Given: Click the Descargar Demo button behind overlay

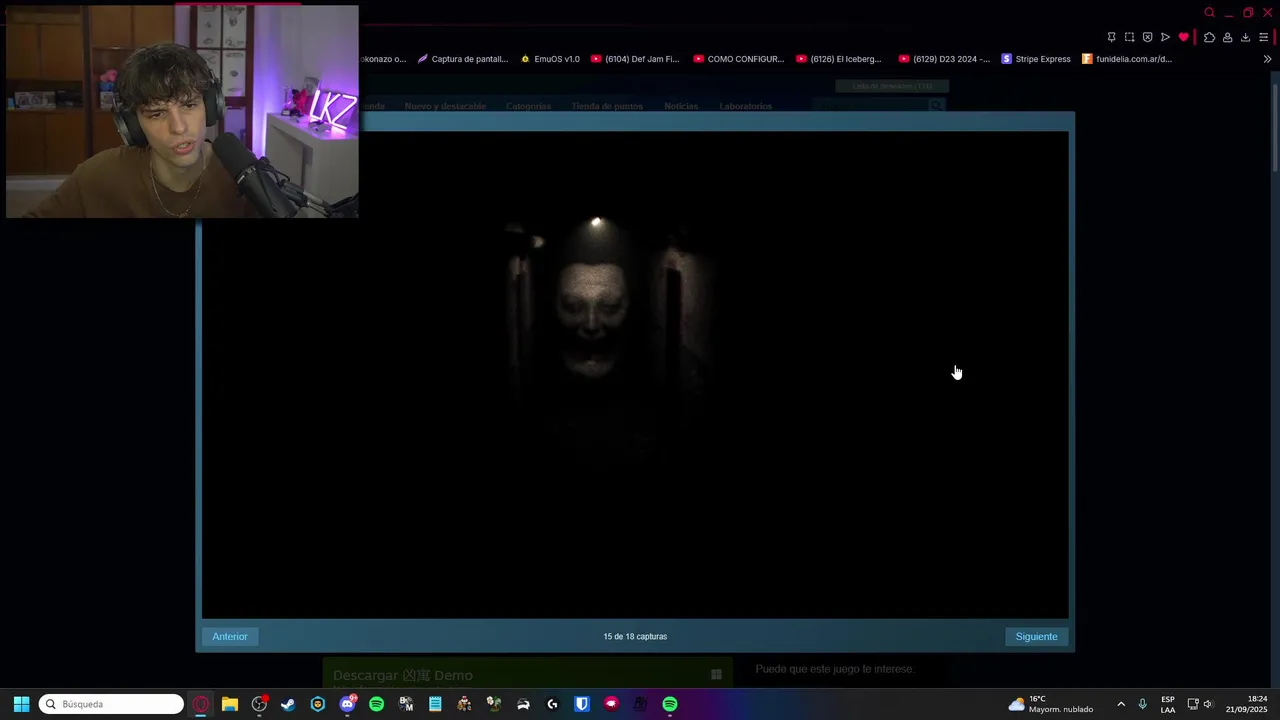Looking at the screenshot, I should click(x=527, y=675).
